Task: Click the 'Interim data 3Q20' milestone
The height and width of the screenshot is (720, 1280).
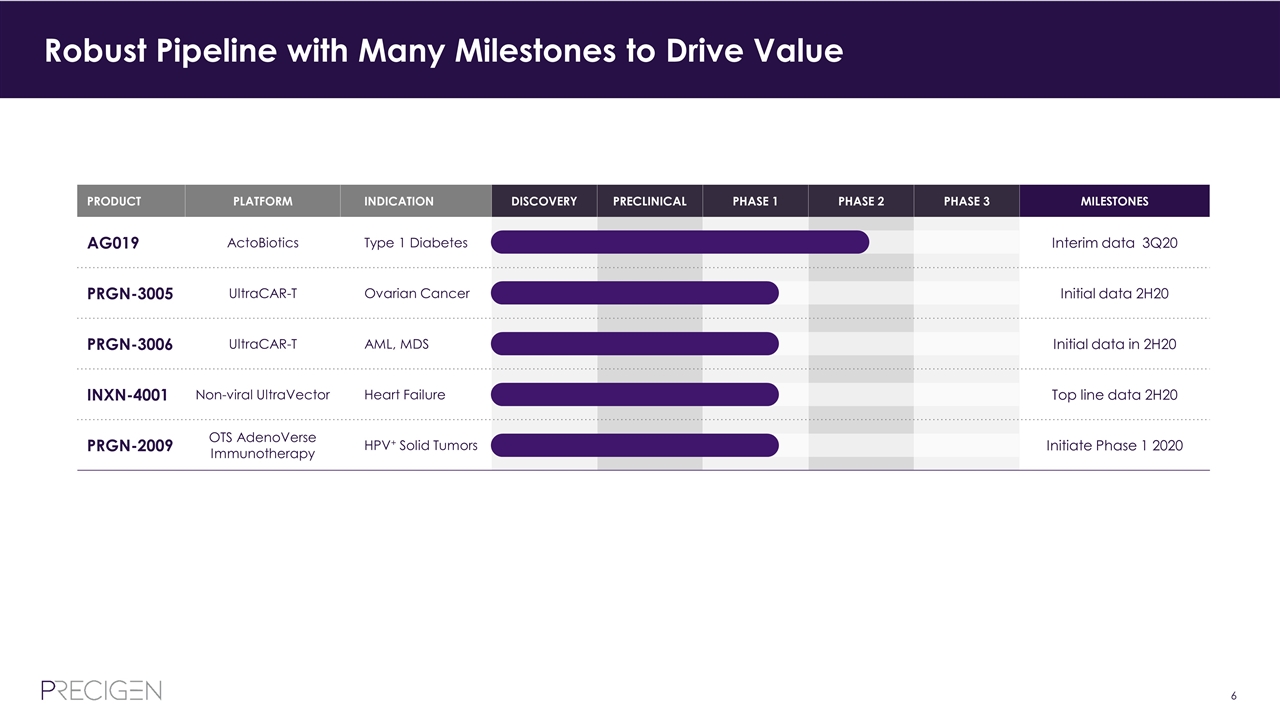Action: (x=1114, y=243)
